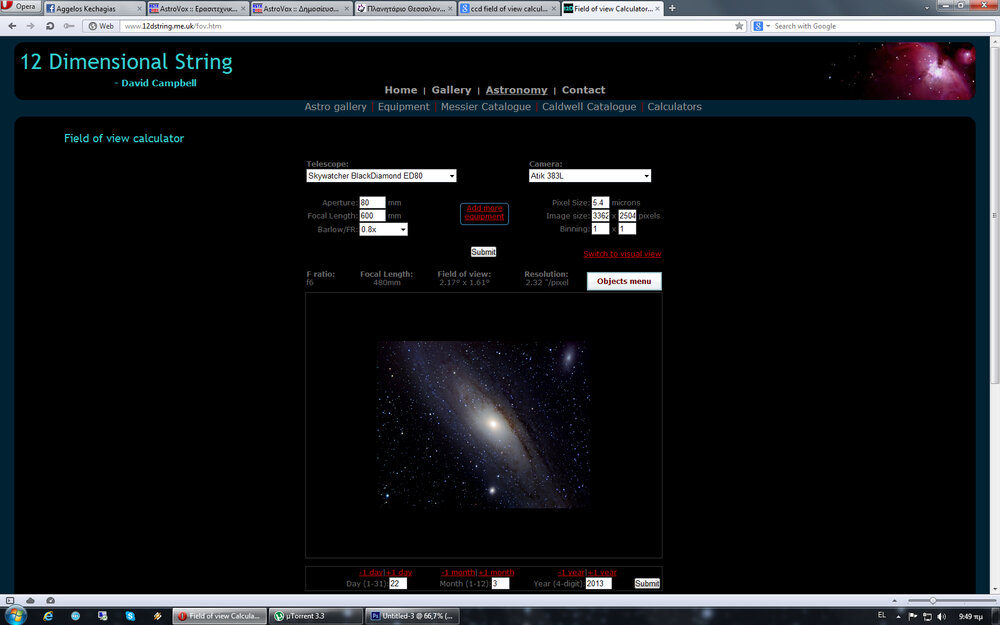Click into the Aperture input field
1000x625 pixels.
372,202
